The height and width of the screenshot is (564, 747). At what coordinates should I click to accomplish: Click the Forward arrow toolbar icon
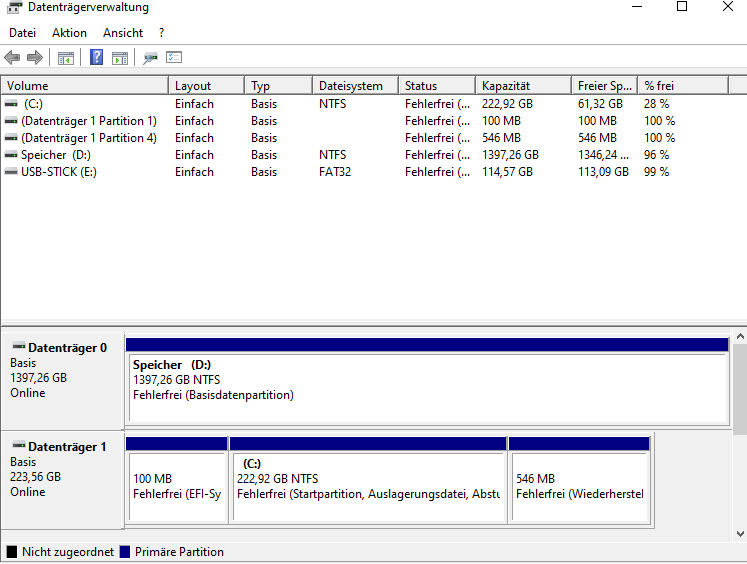tap(35, 58)
